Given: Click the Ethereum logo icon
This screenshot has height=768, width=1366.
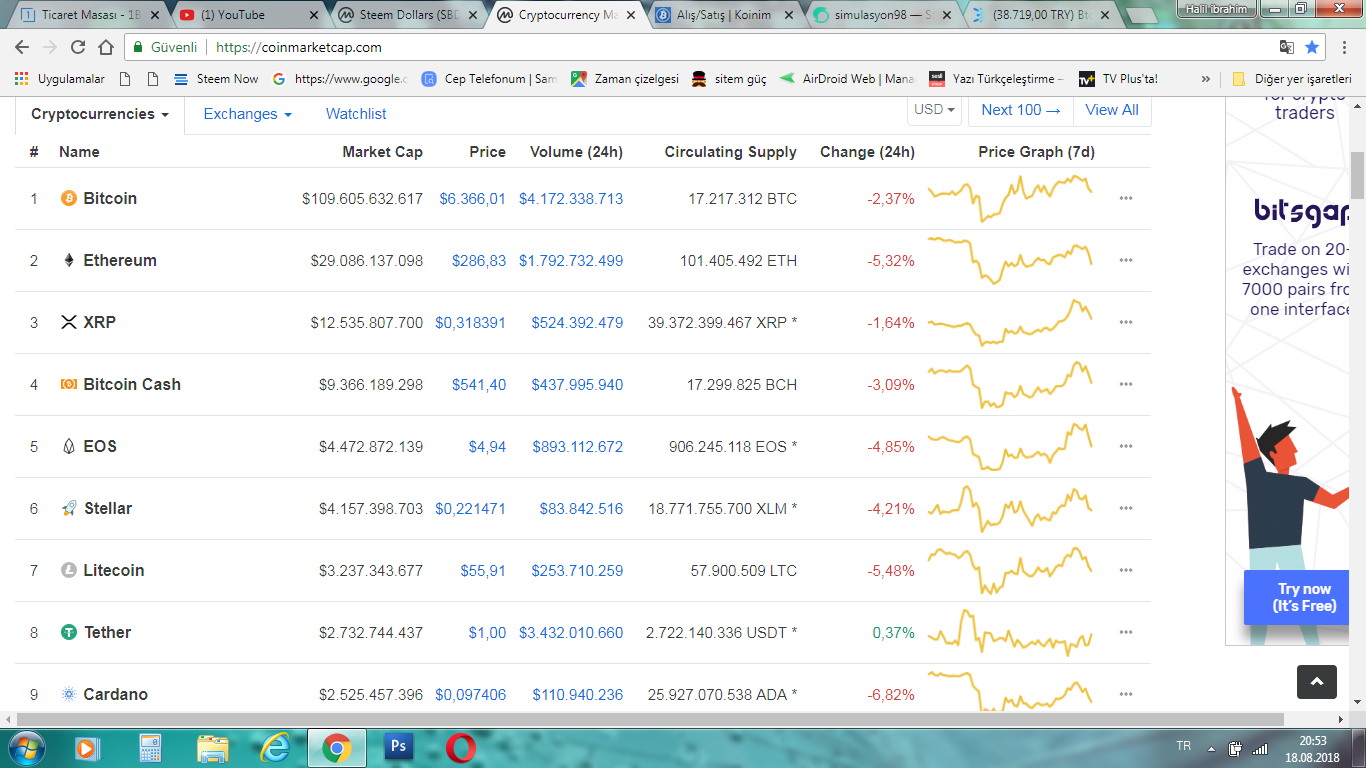Looking at the screenshot, I should (x=69, y=260).
